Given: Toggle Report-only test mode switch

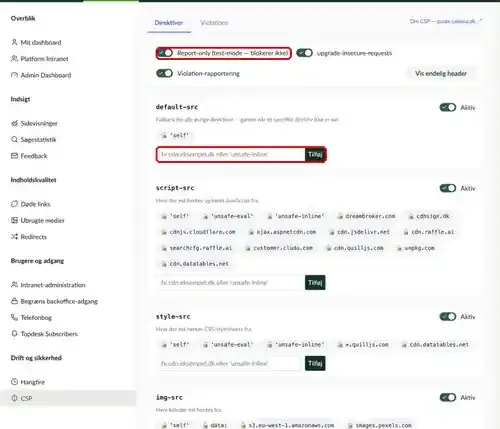Looking at the screenshot, I should [165, 53].
